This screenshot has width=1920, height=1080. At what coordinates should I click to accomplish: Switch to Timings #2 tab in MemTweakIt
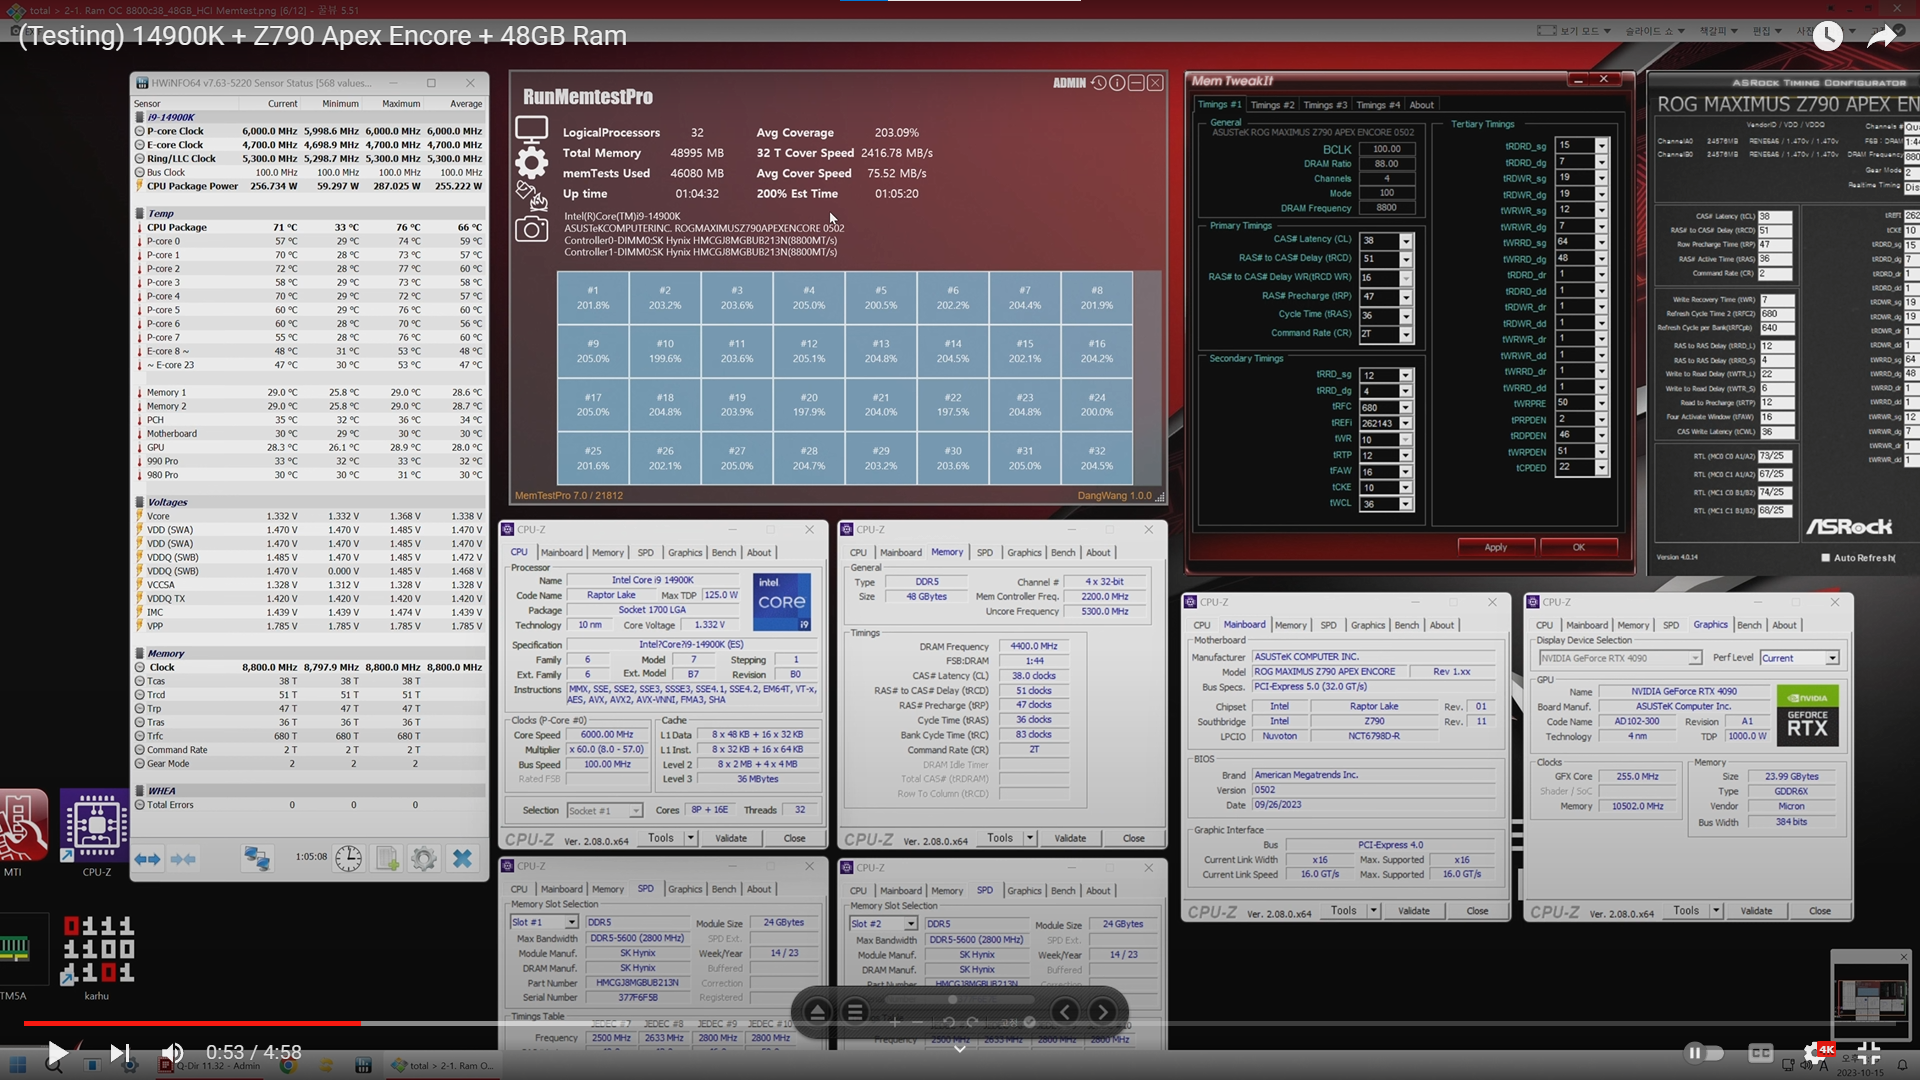1272,105
